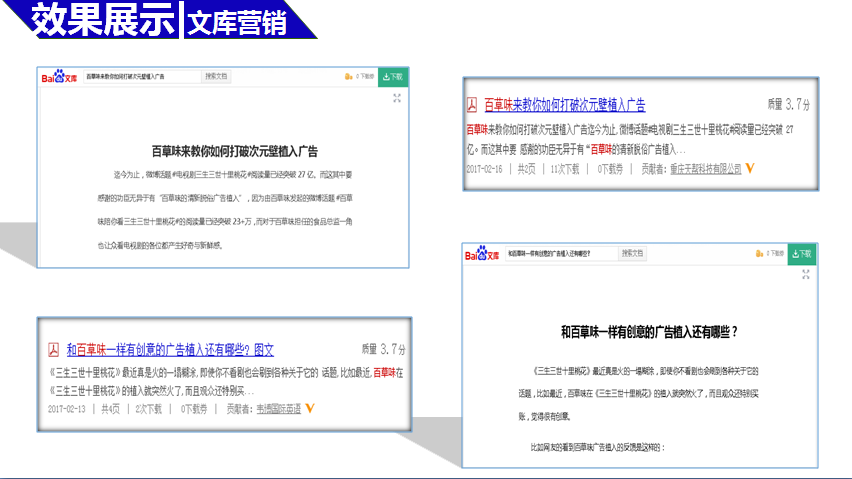The width and height of the screenshot is (852, 479).
Task: Click 共4页 page count text
Action: [x=110, y=409]
